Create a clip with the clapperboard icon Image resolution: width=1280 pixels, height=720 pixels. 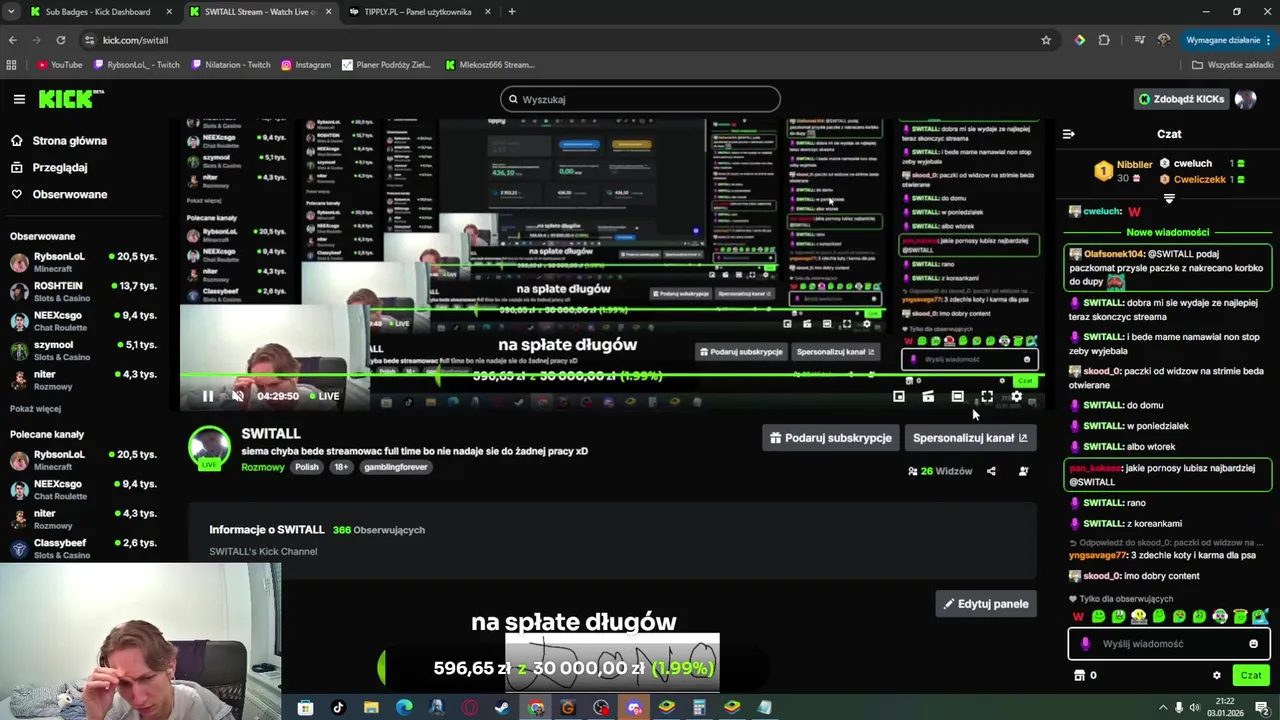928,397
